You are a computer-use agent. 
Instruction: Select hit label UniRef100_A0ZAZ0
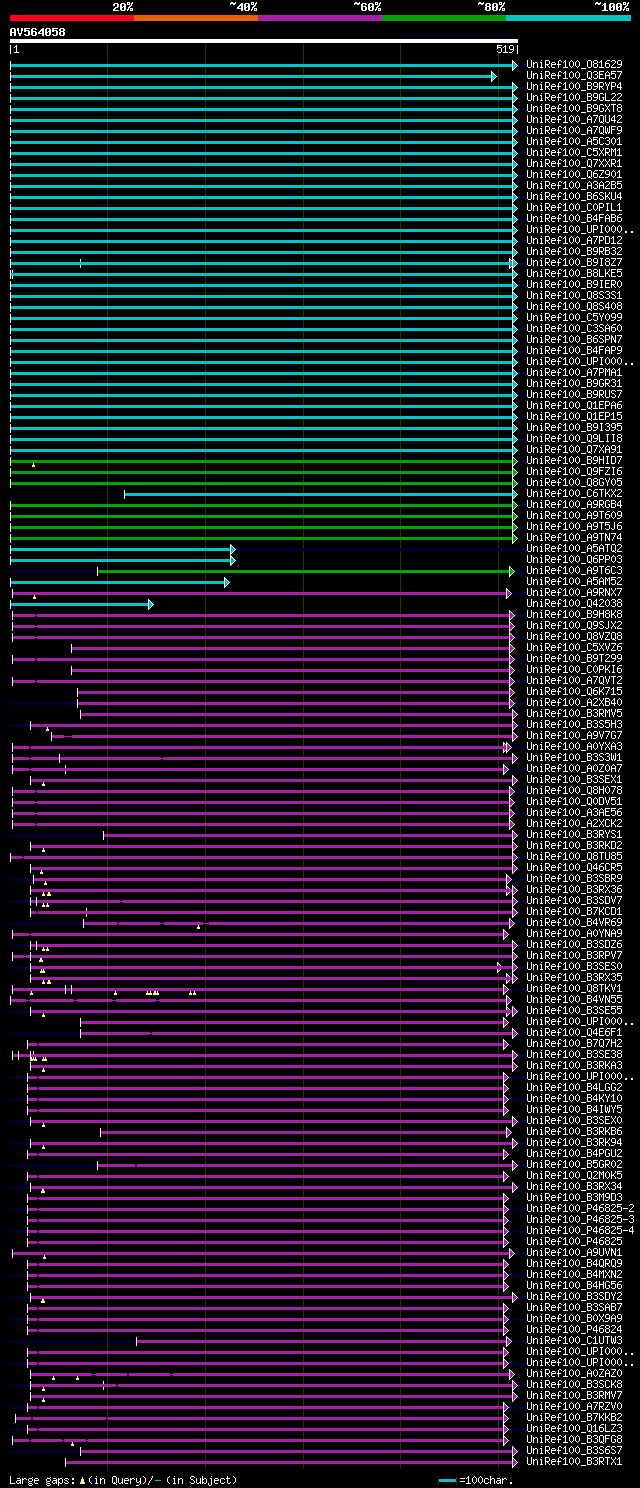tap(574, 1373)
